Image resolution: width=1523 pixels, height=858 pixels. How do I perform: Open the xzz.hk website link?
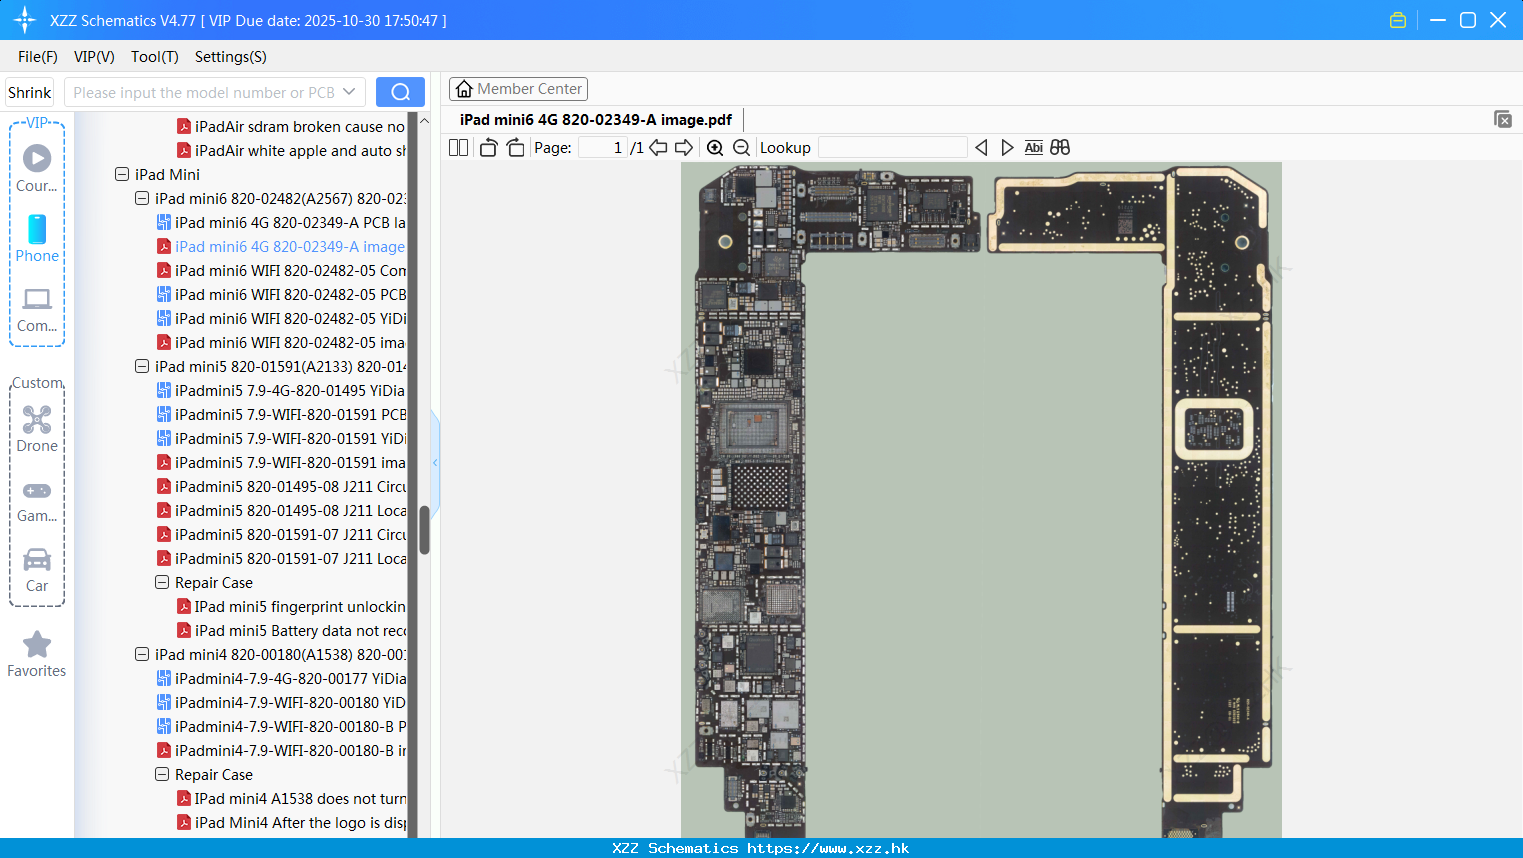click(x=828, y=848)
